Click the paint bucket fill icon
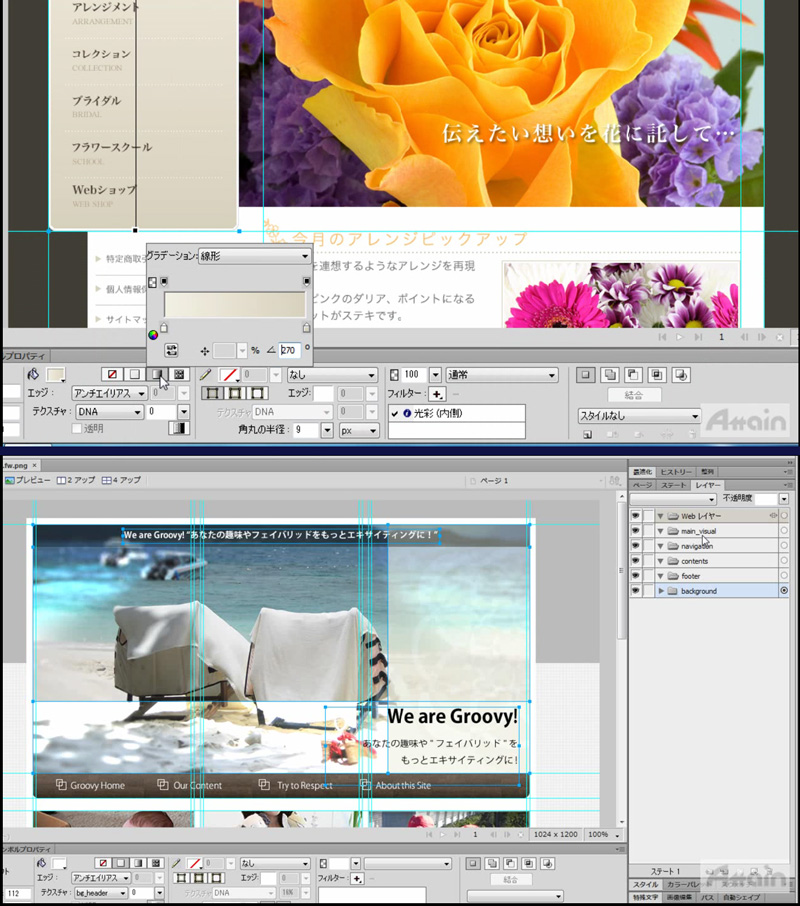Viewport: 800px width, 906px height. tap(33, 375)
